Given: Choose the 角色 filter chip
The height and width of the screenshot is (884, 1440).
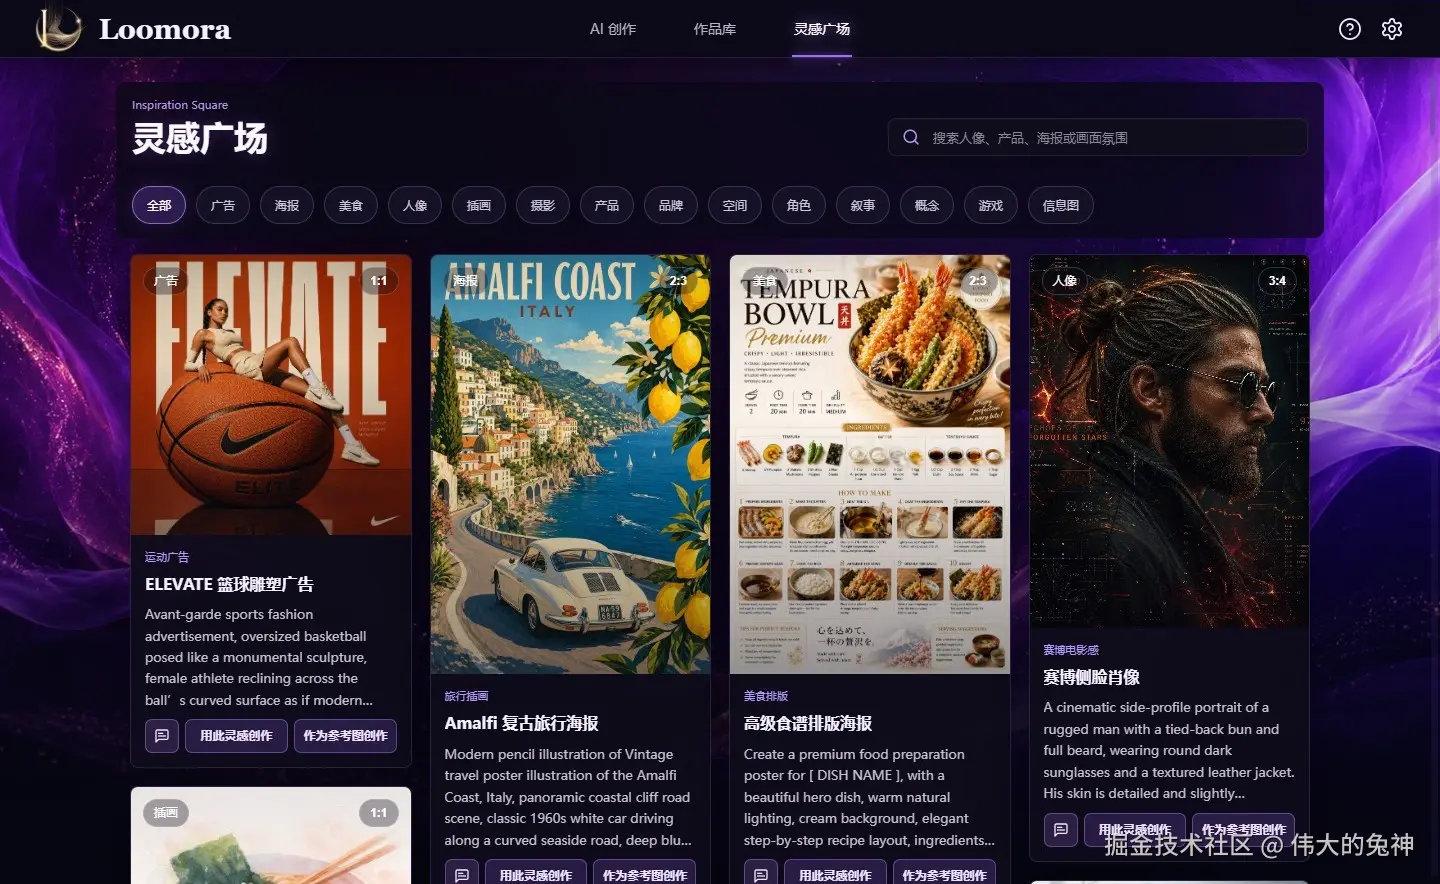Looking at the screenshot, I should (x=799, y=205).
